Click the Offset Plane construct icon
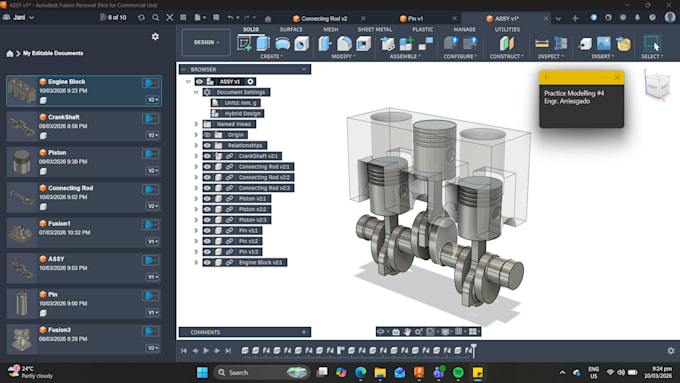This screenshot has height=383, width=680. pyautogui.click(x=507, y=43)
